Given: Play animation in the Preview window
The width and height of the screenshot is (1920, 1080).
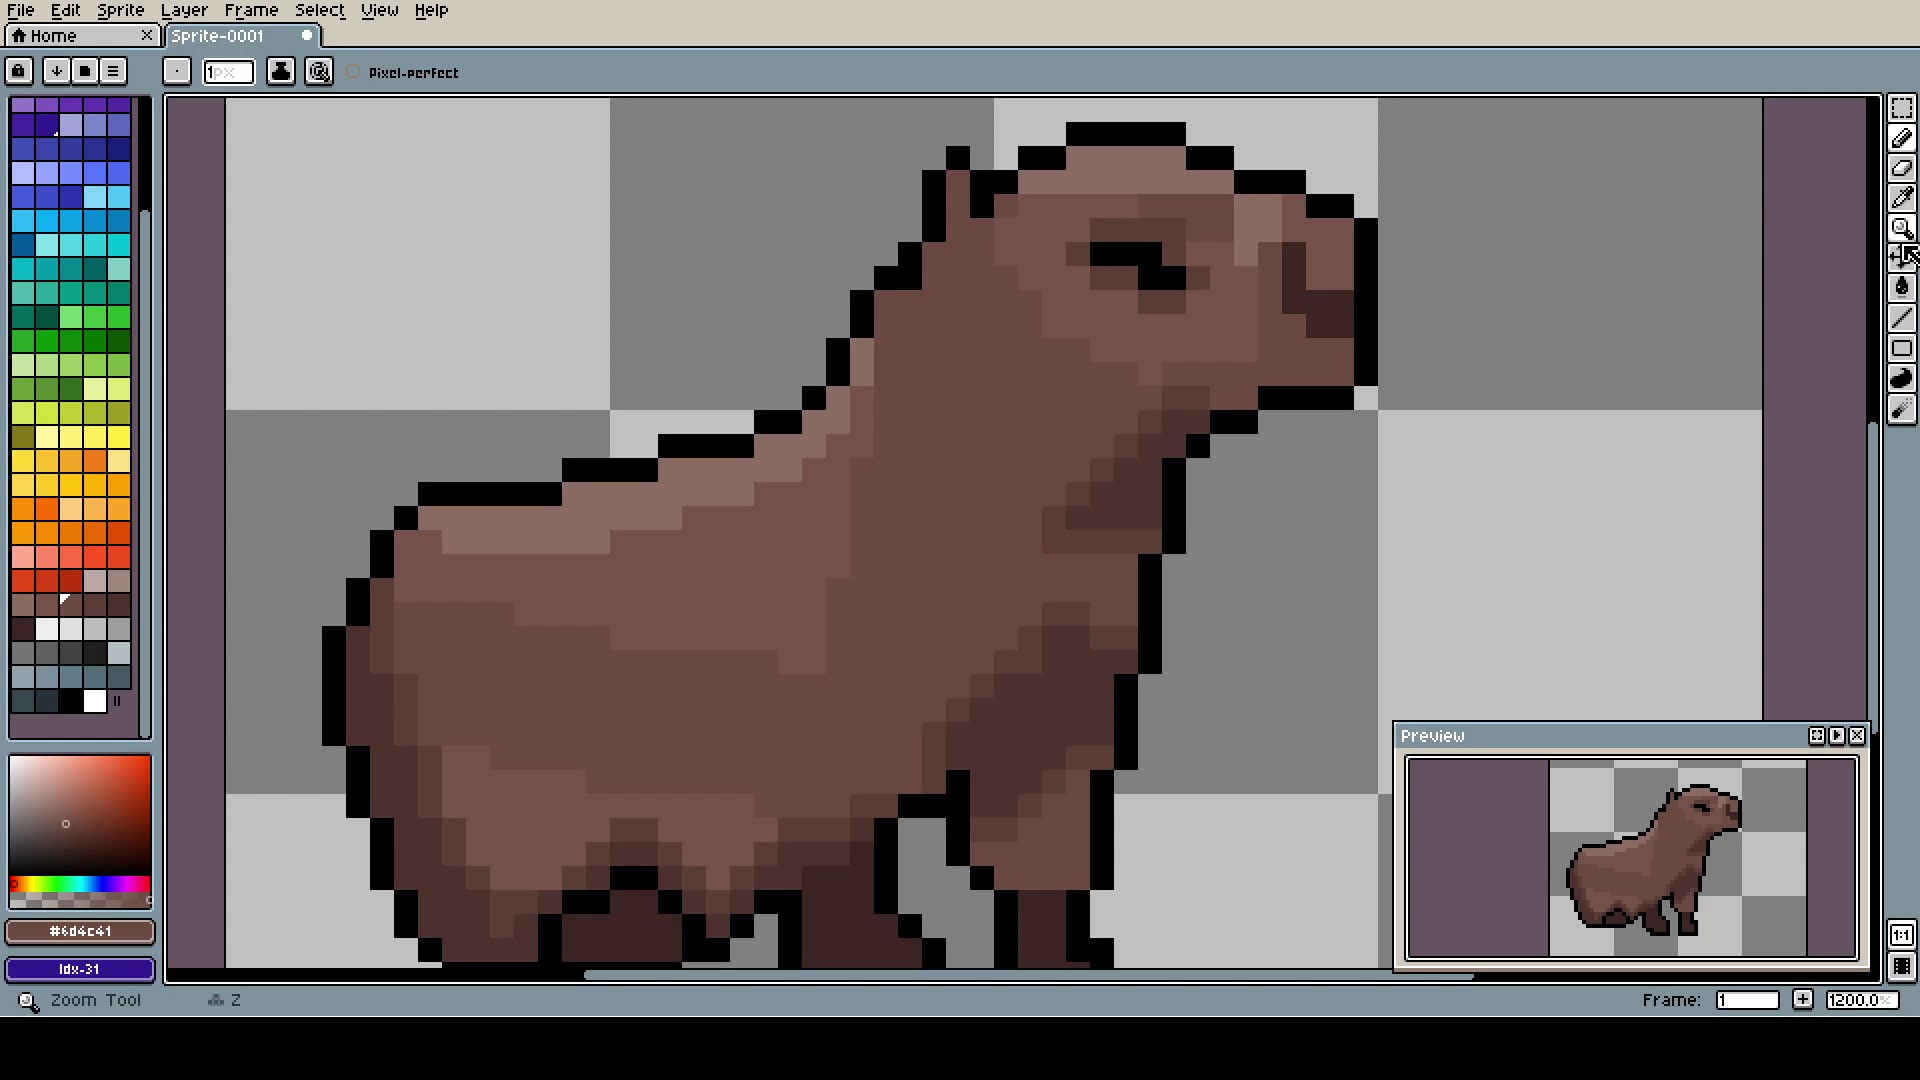Looking at the screenshot, I should click(1837, 735).
